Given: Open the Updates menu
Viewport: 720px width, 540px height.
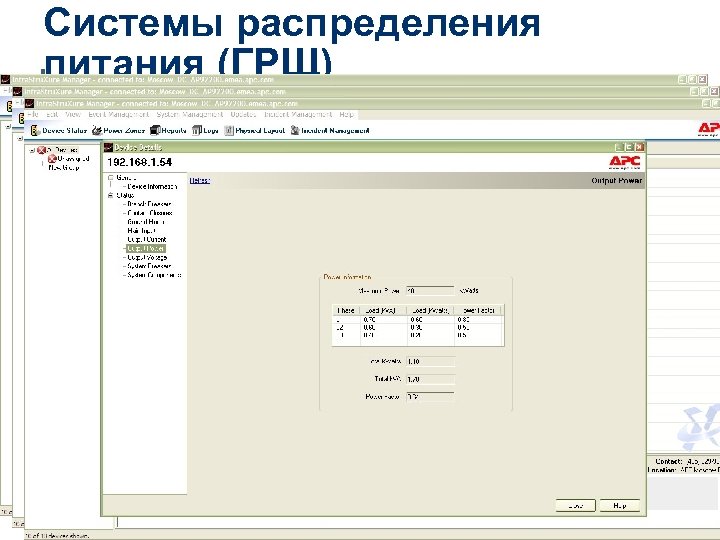Looking at the screenshot, I should coord(243,114).
